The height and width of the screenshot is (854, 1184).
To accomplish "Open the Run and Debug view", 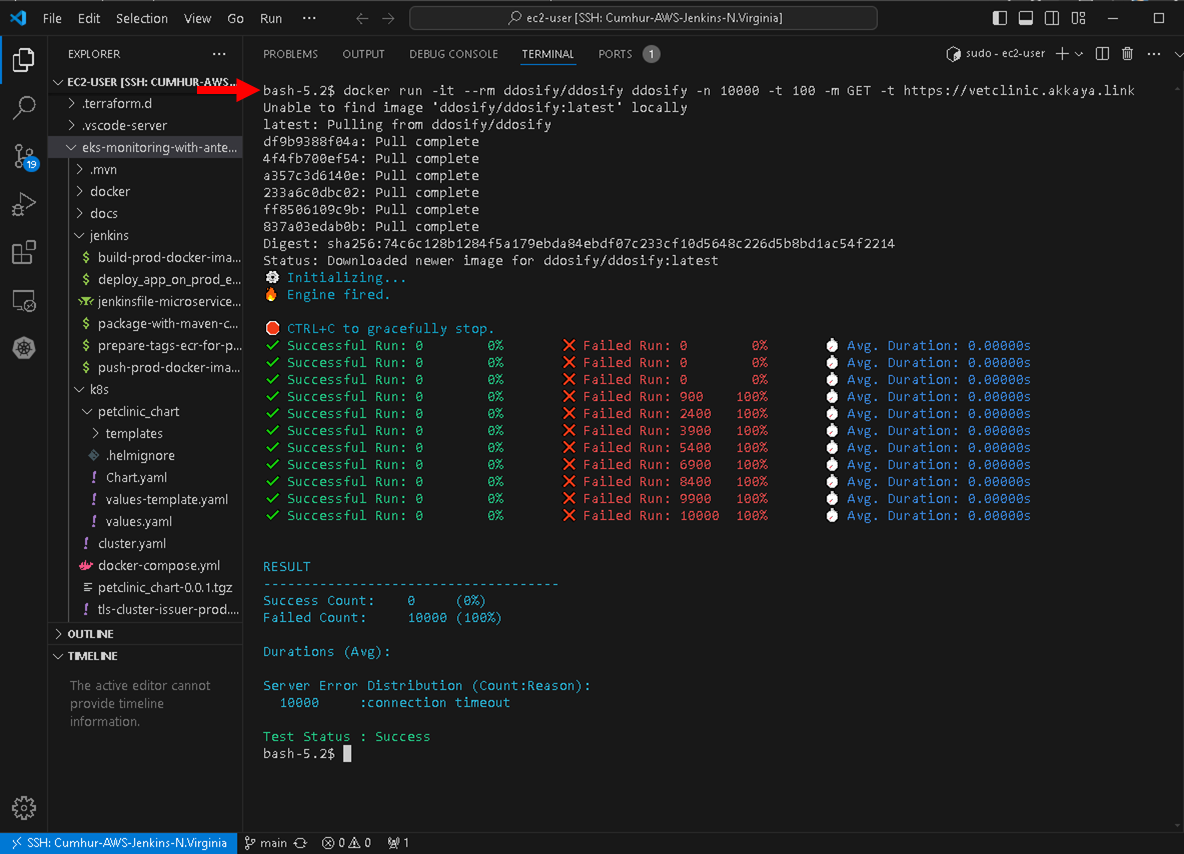I will (24, 205).
